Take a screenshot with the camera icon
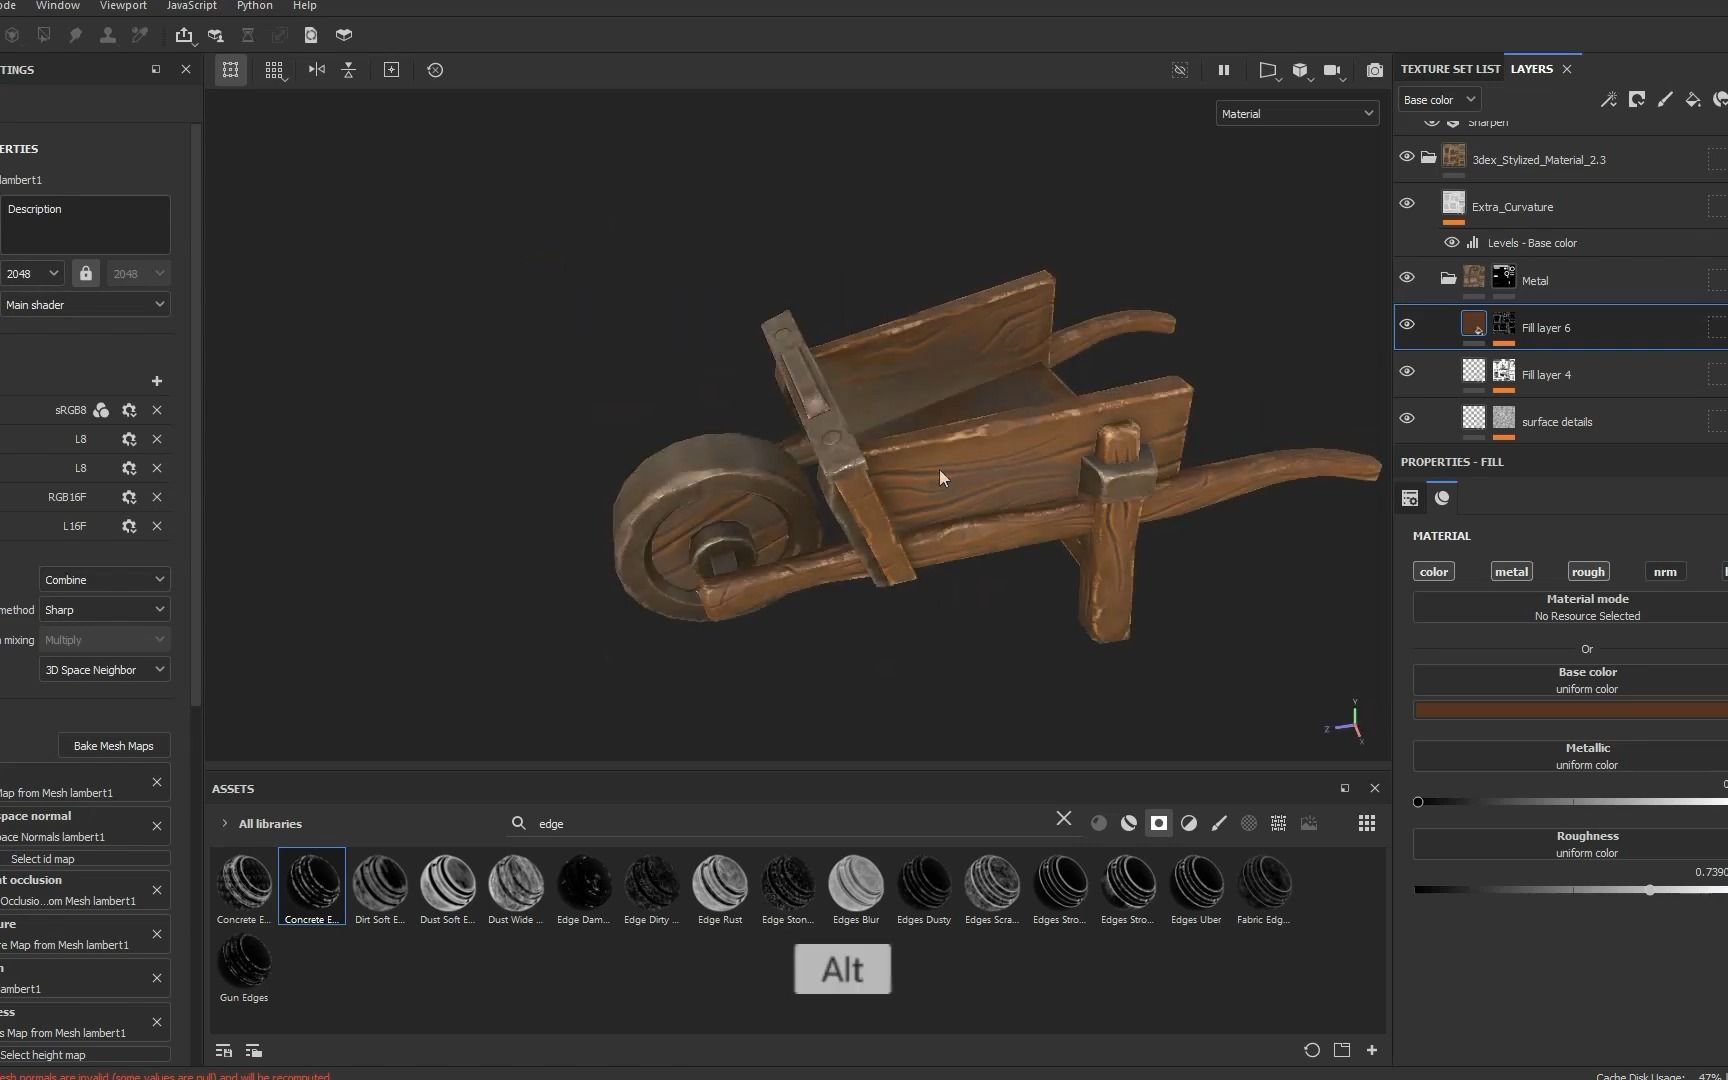 (x=1375, y=70)
